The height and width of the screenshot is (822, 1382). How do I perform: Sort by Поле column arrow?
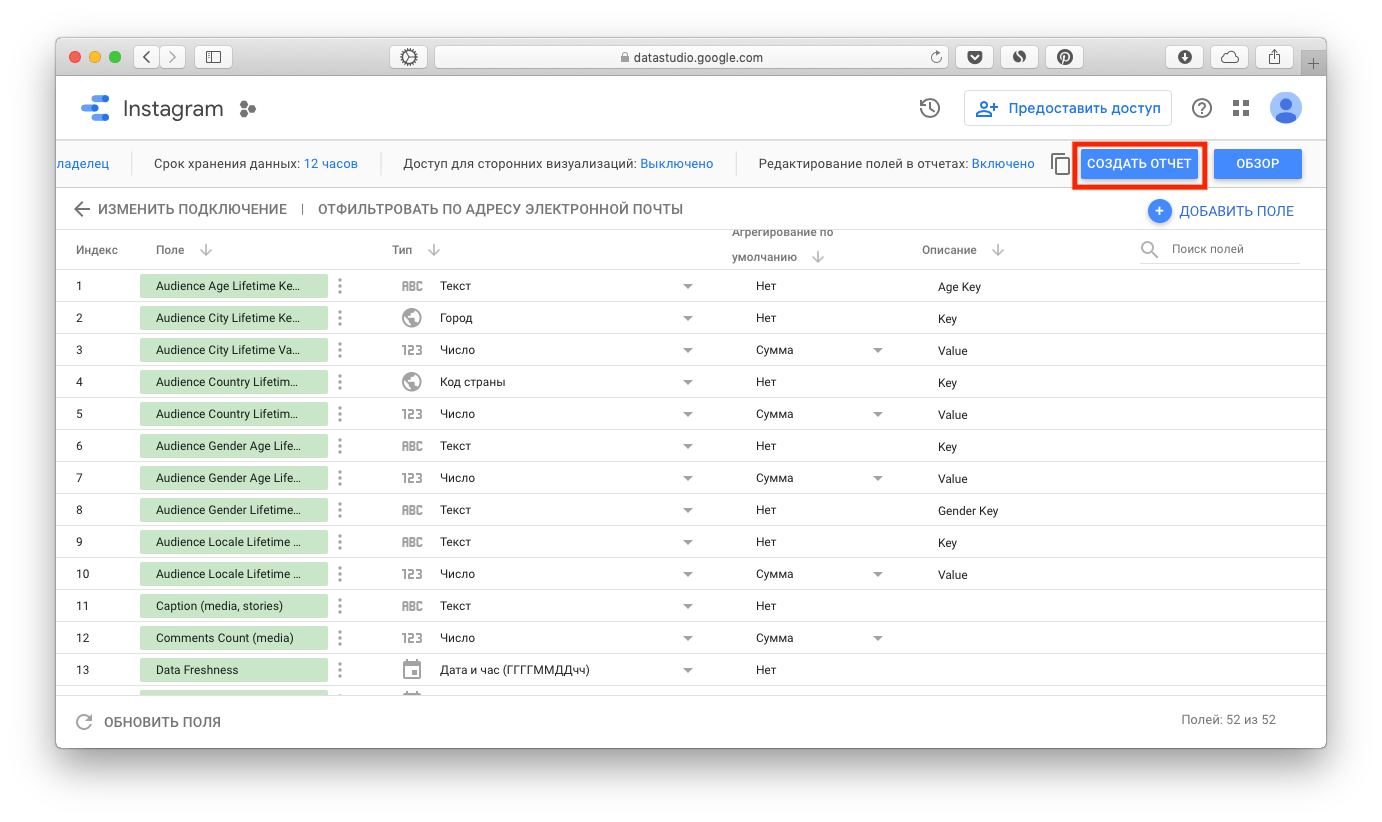[x=206, y=250]
